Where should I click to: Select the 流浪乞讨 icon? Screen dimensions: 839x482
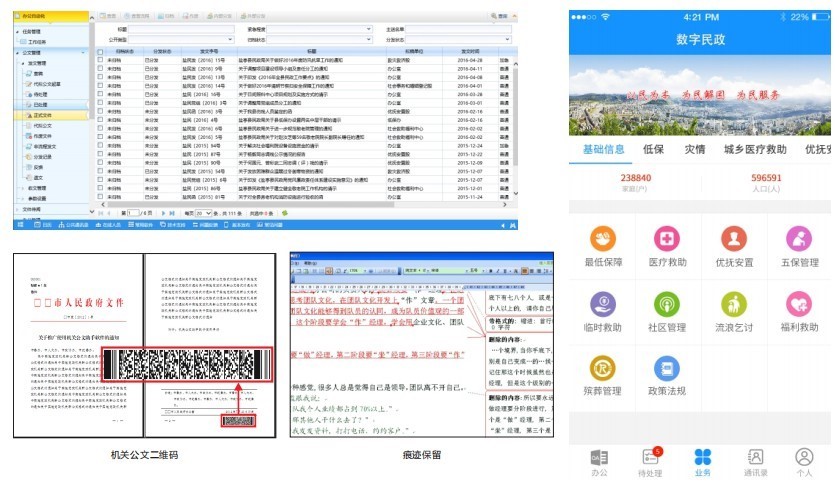tap(734, 304)
